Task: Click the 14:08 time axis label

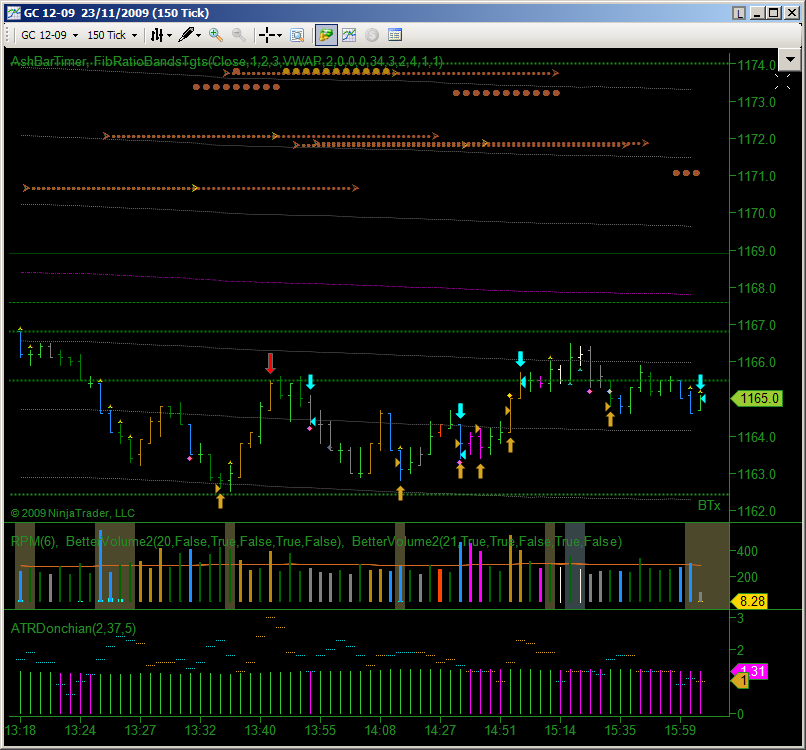Action: click(x=380, y=730)
